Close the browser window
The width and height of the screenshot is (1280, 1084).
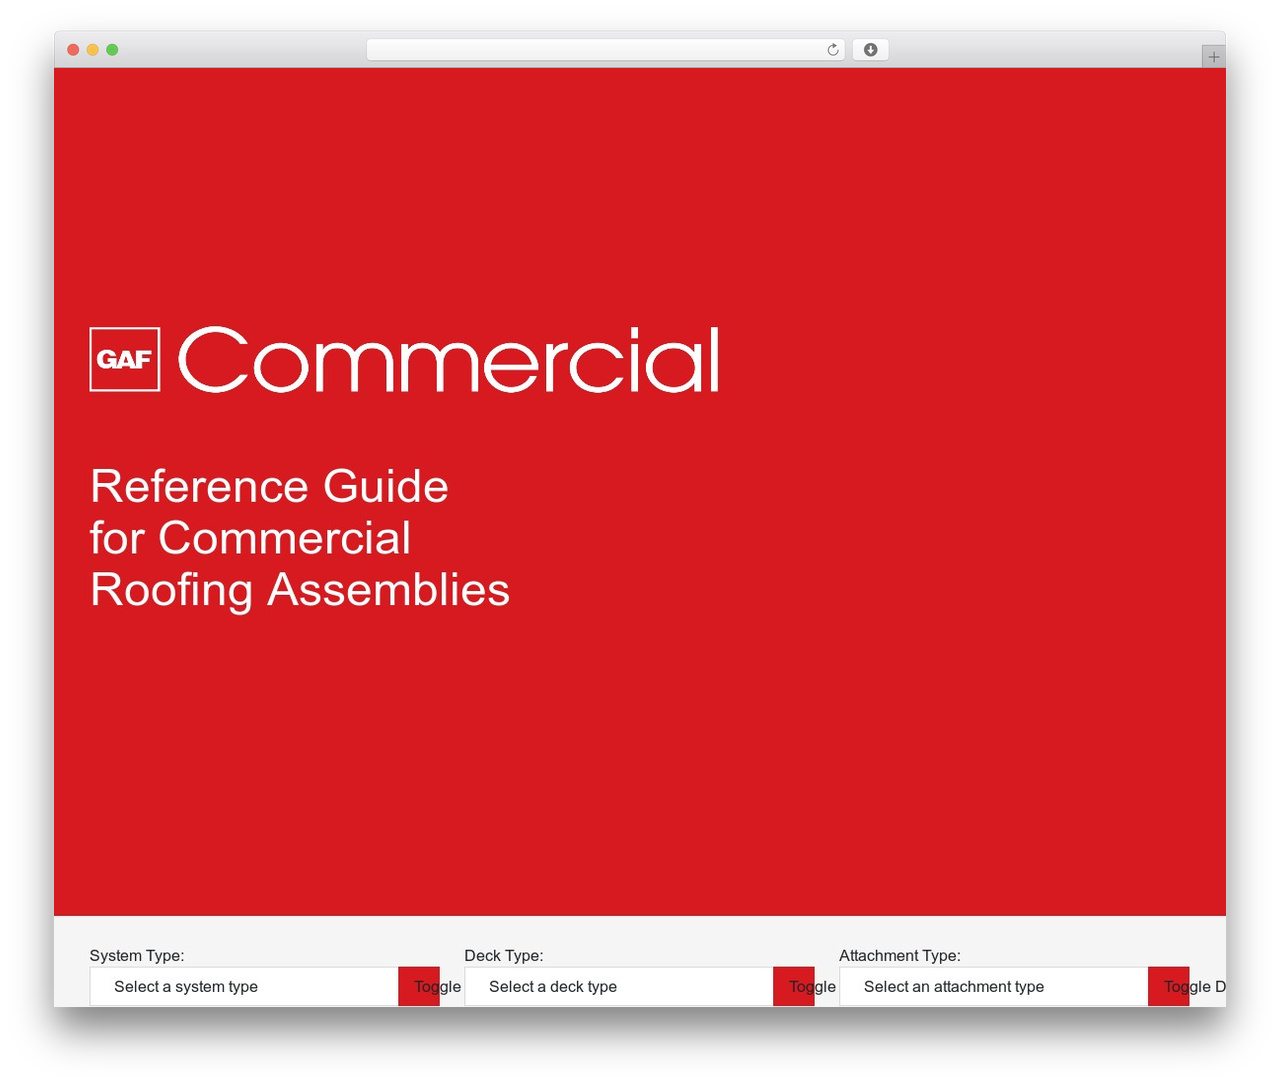tap(73, 50)
